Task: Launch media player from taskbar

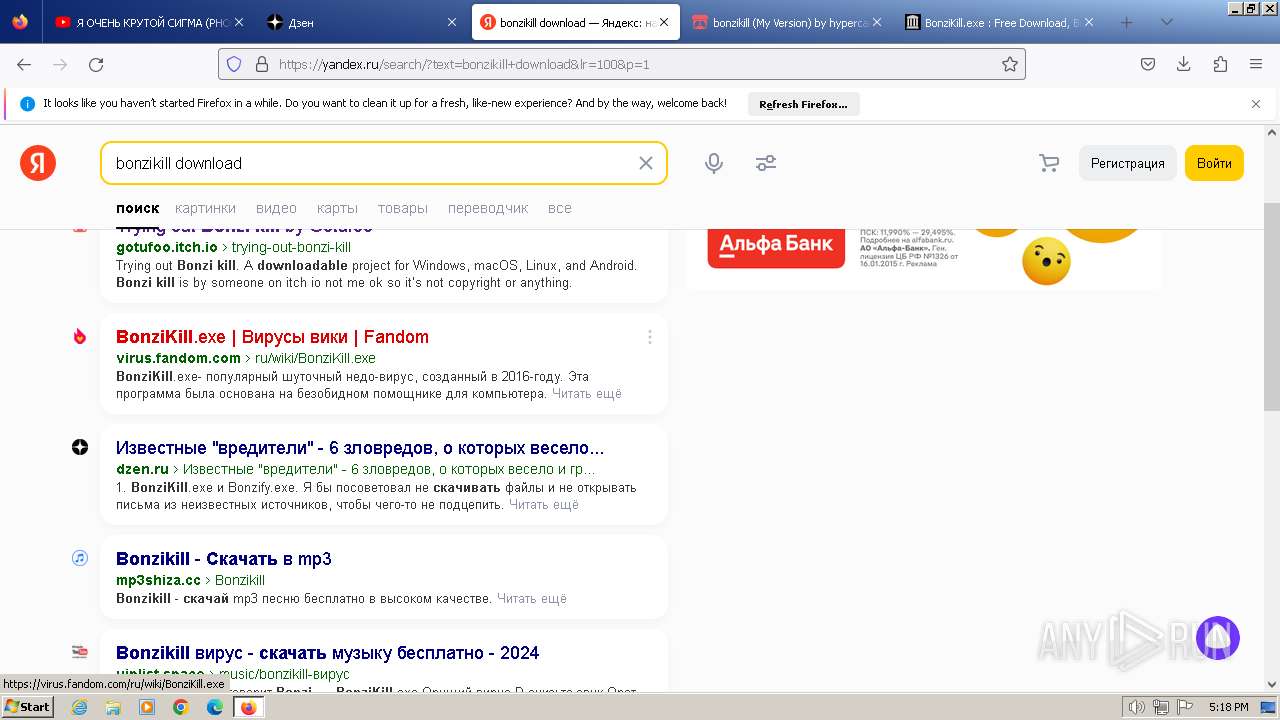Action: (147, 707)
